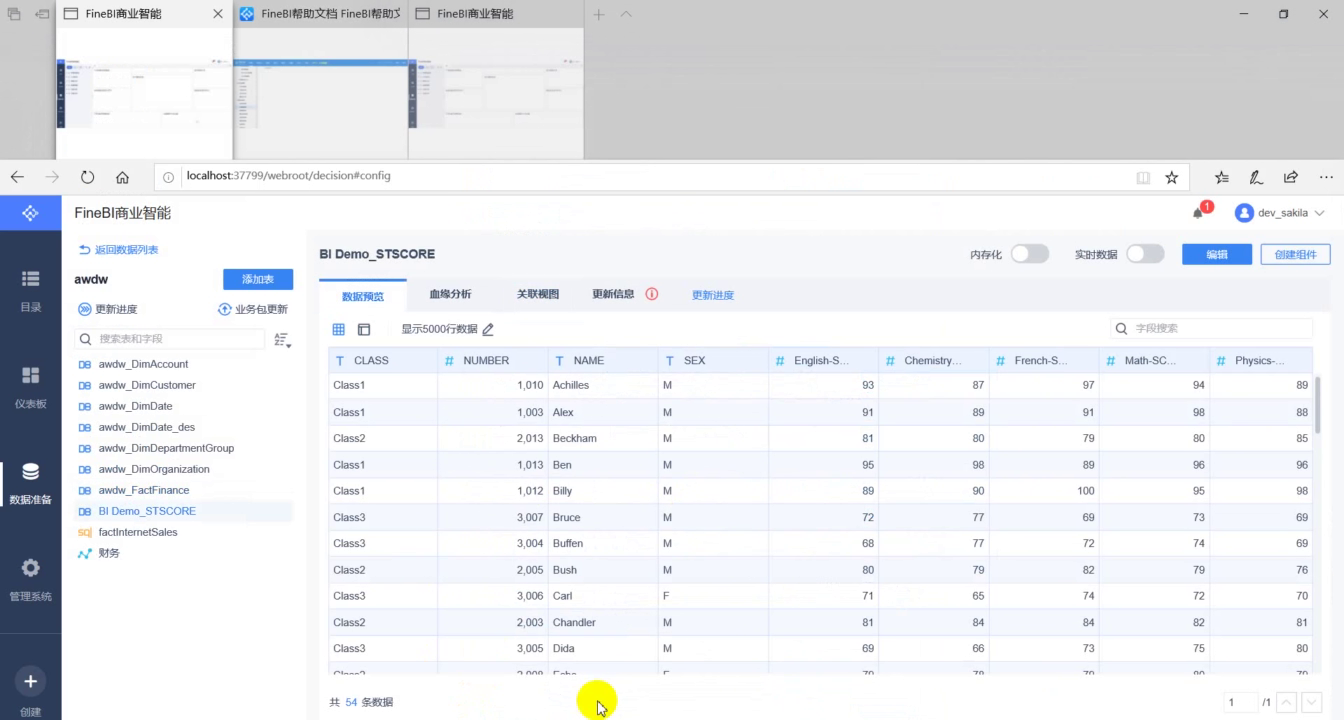Select the factInternetSales SQL table
The width and height of the screenshot is (1344, 720).
point(138,532)
